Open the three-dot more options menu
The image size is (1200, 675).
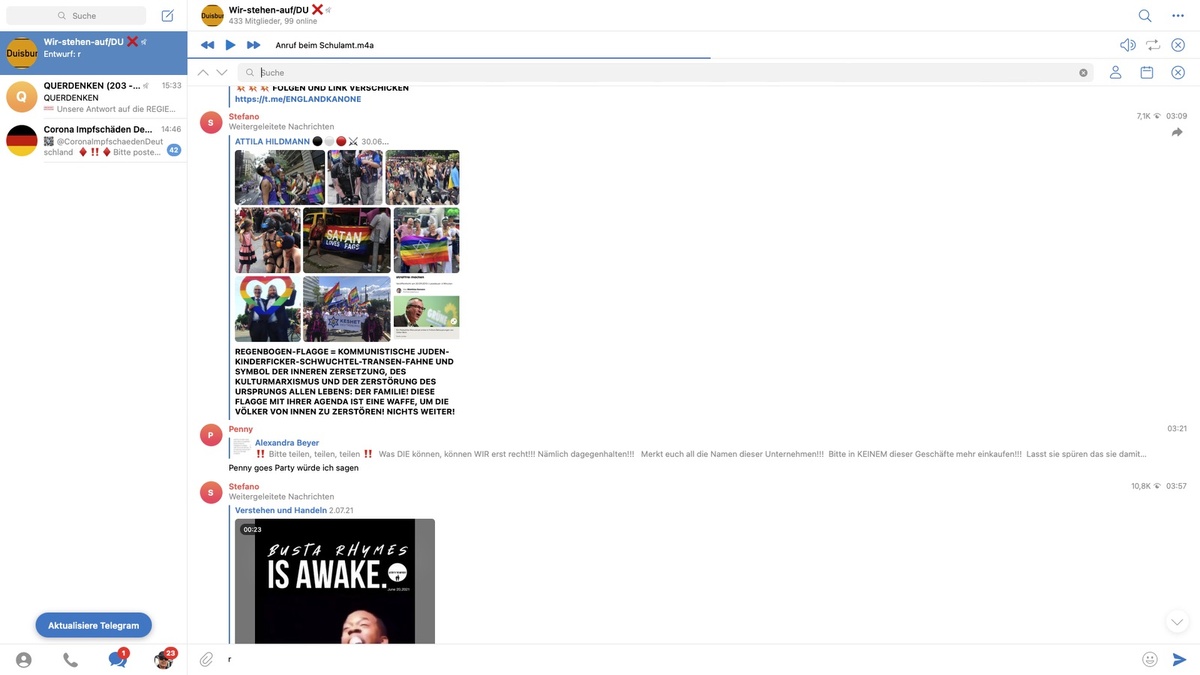pyautogui.click(x=1178, y=16)
